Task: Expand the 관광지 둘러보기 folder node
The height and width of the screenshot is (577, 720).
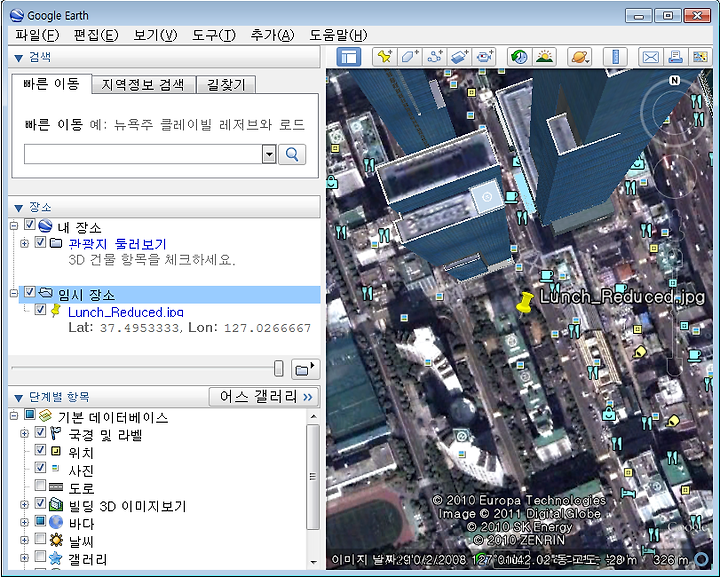Action: [24, 243]
